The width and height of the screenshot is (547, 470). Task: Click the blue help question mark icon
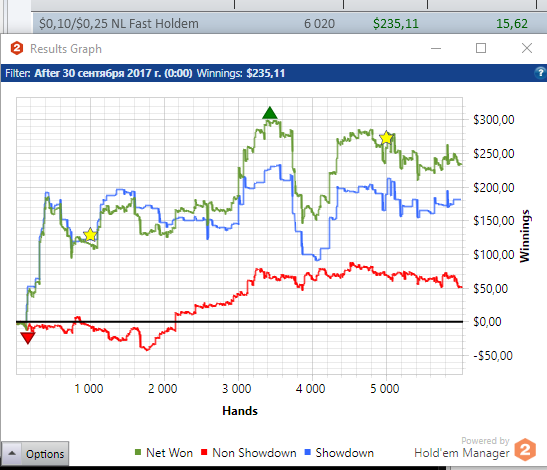[x=540, y=73]
